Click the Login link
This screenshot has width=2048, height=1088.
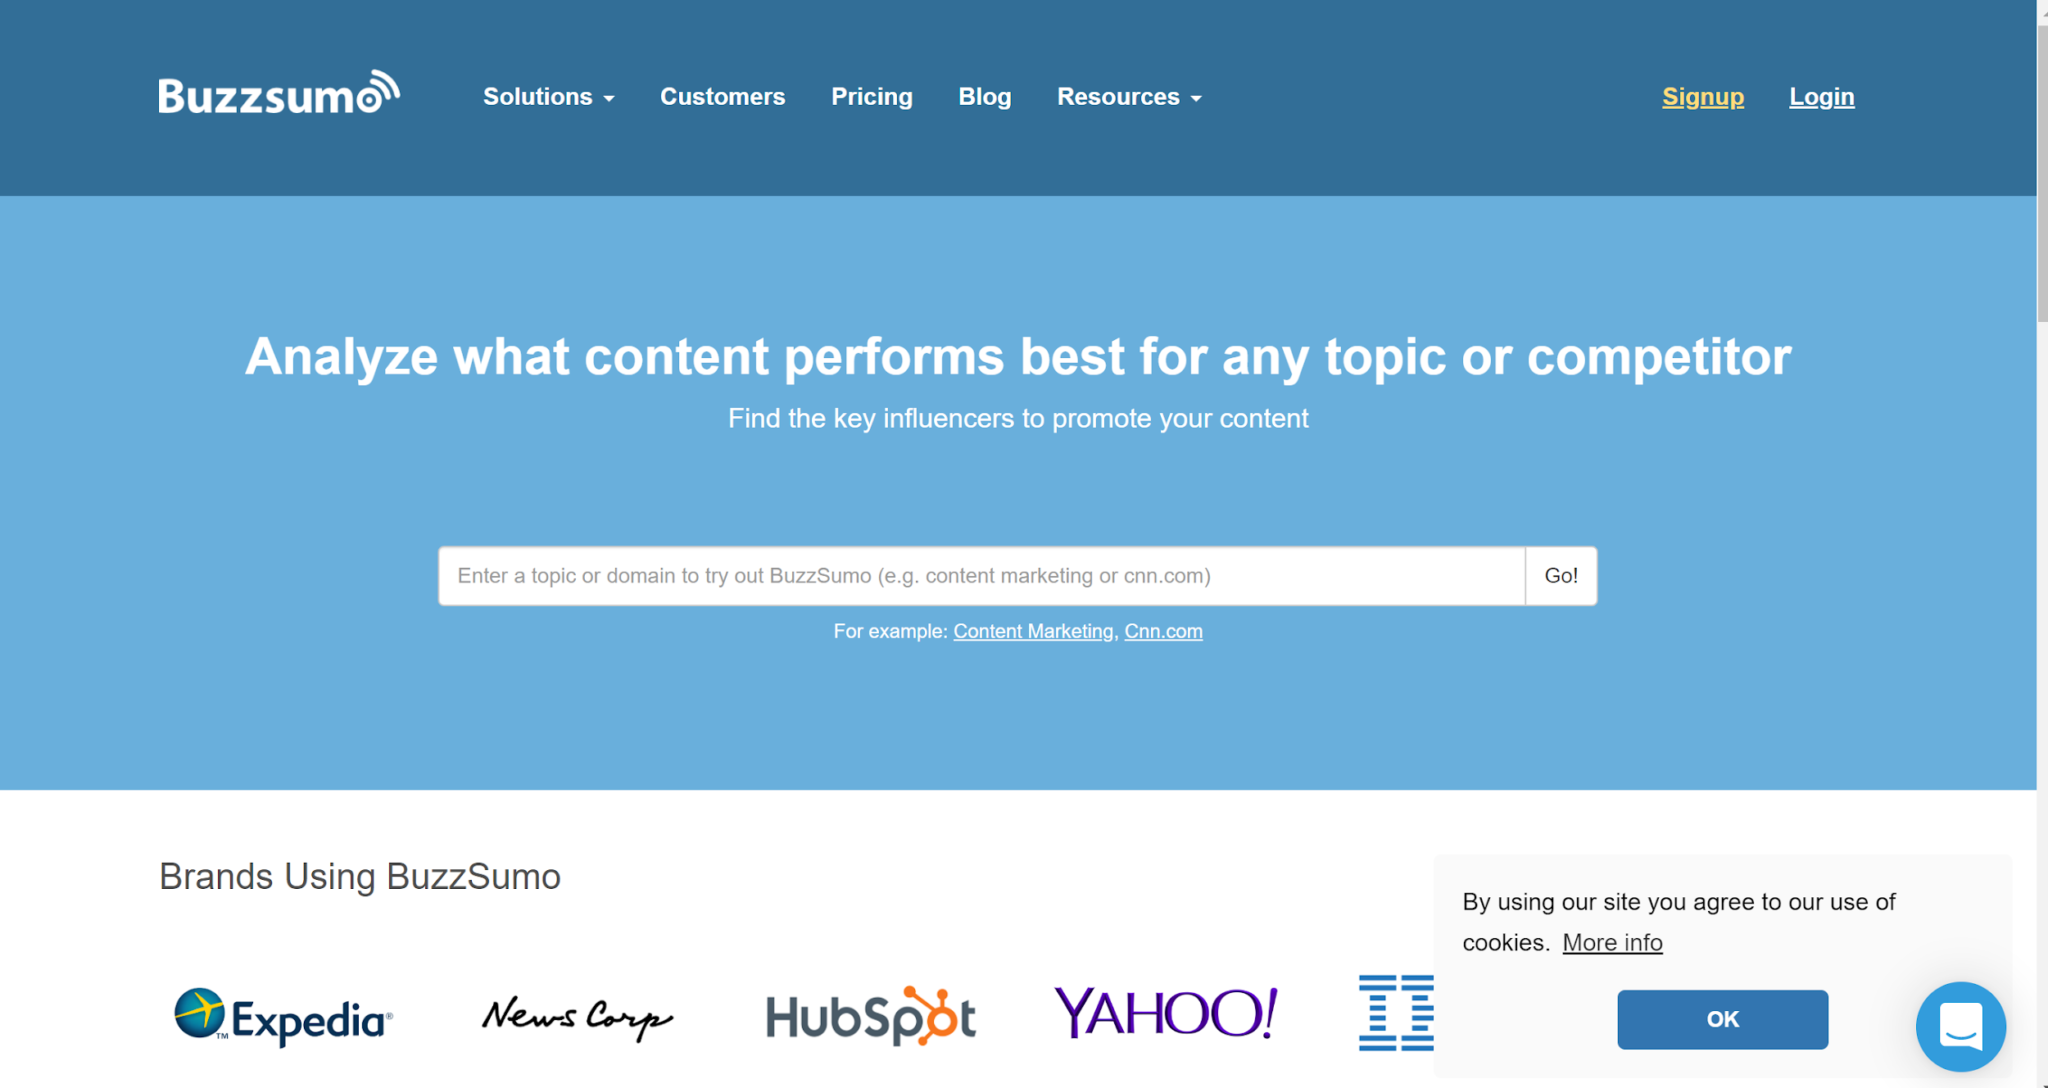(1822, 97)
